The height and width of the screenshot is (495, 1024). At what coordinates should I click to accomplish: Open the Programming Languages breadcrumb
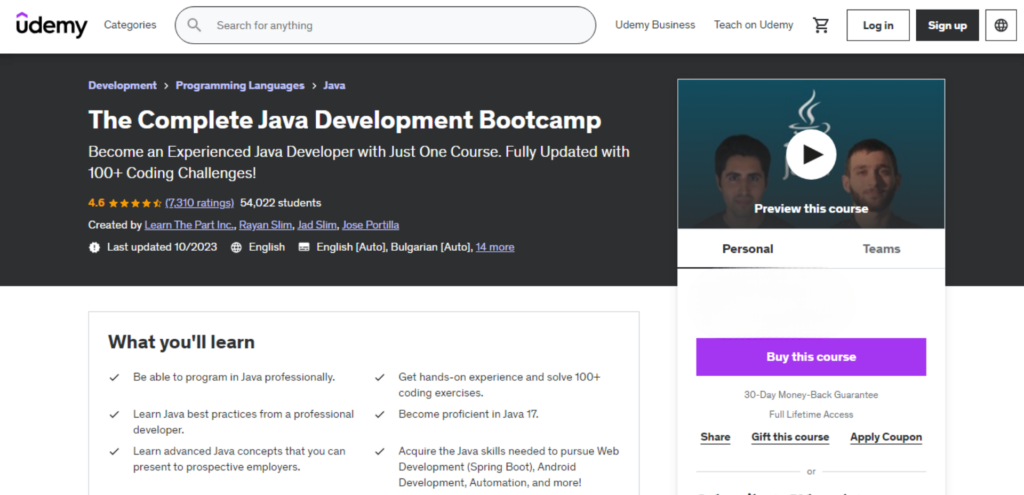point(240,86)
